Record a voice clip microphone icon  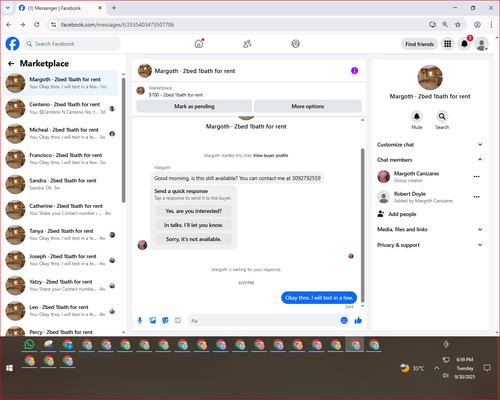(140, 320)
